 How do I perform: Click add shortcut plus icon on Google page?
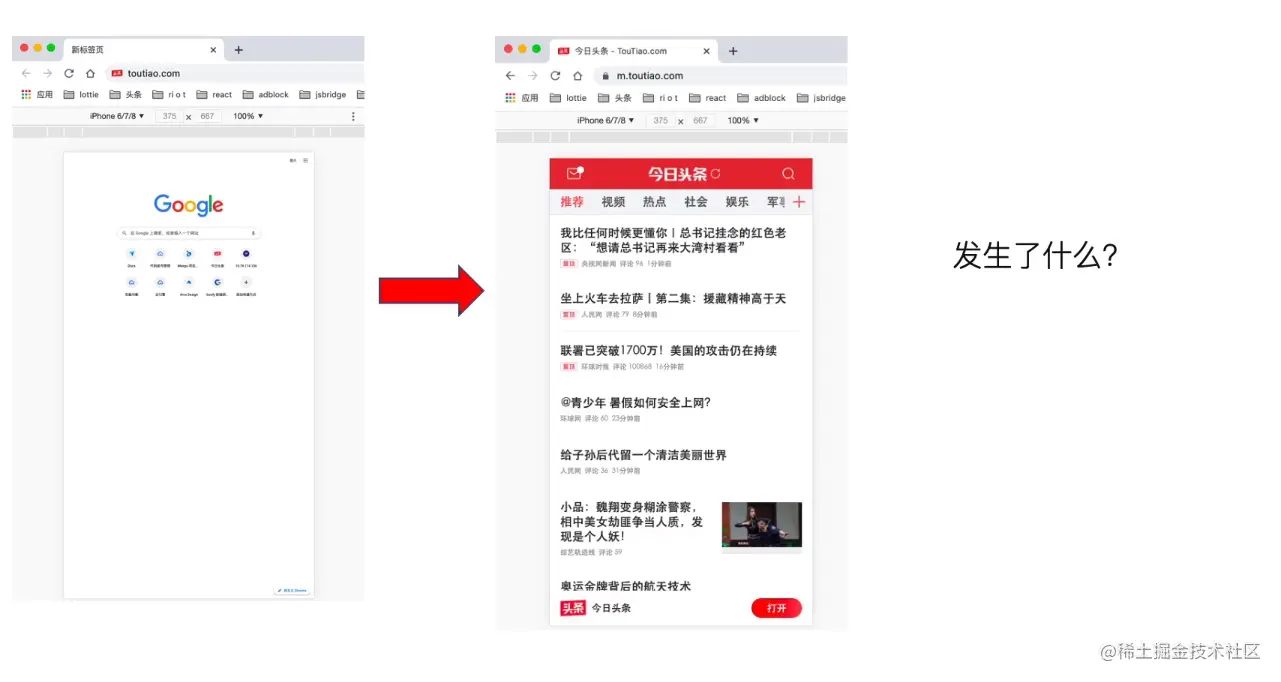pyautogui.click(x=246, y=282)
